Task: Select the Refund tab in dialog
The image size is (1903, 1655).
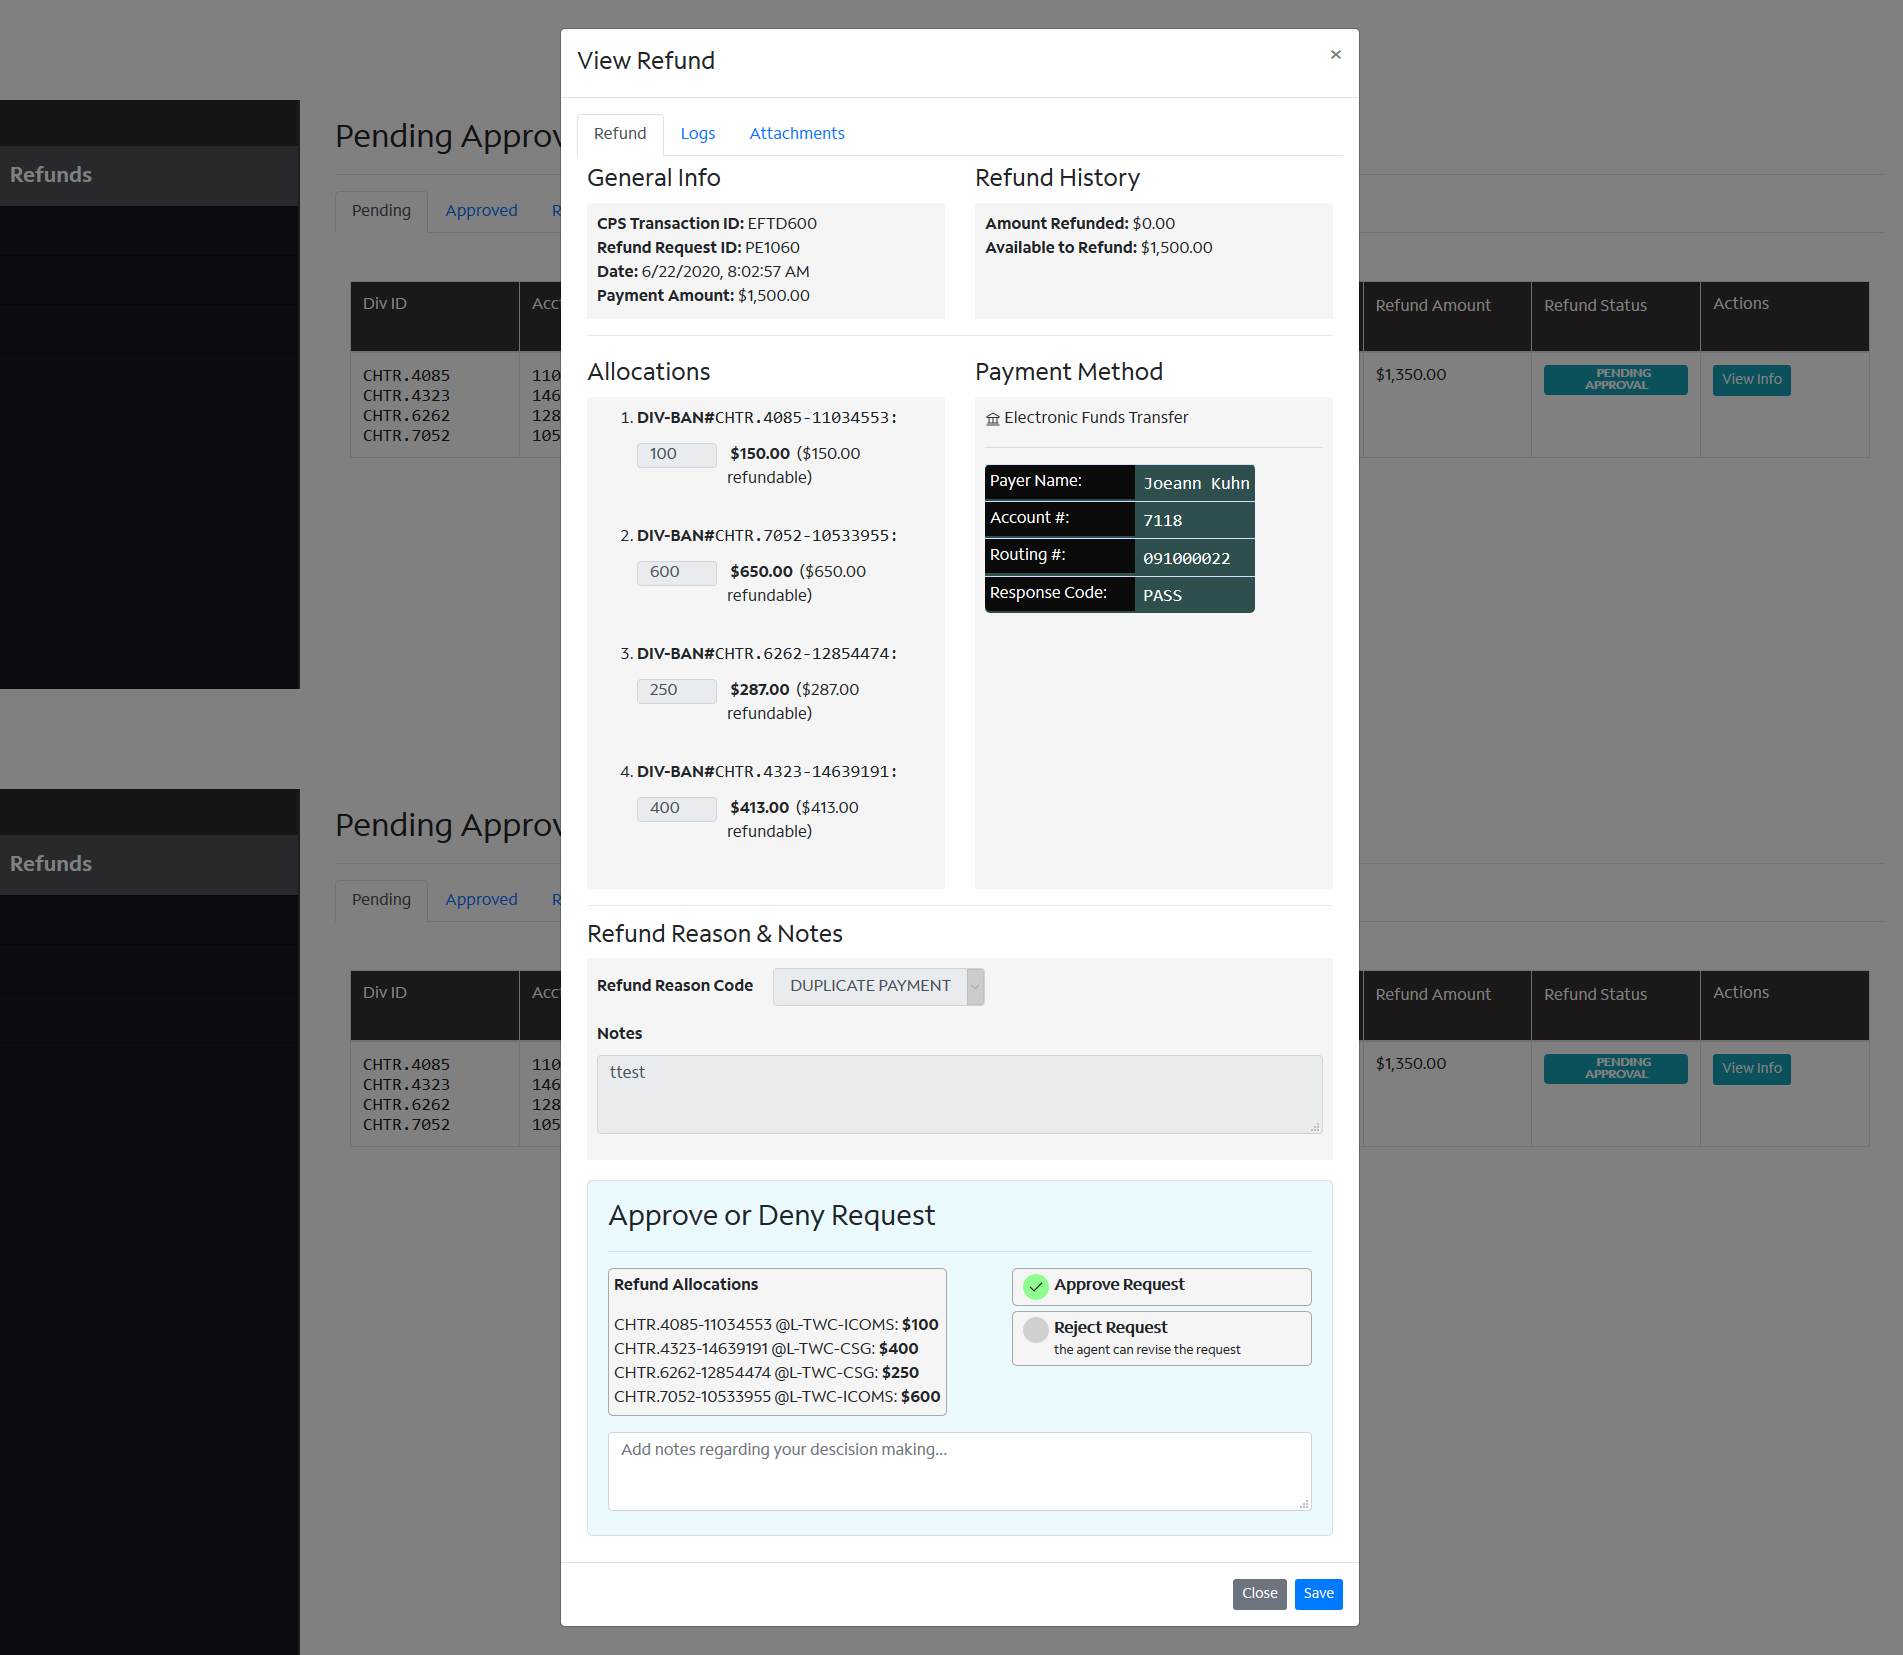Action: point(619,134)
